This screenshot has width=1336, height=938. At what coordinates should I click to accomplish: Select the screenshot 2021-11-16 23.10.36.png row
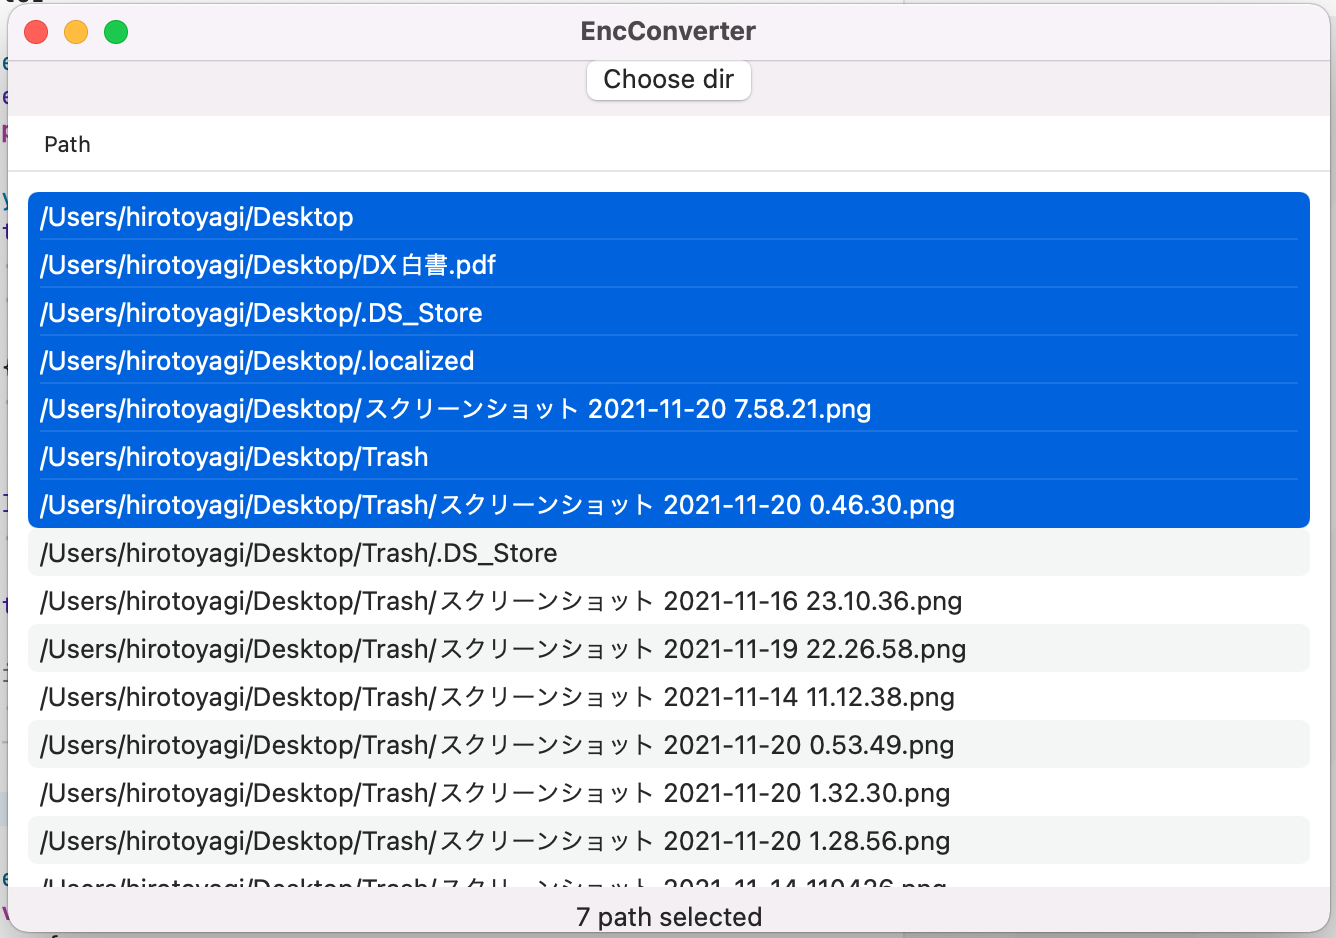[501, 601]
